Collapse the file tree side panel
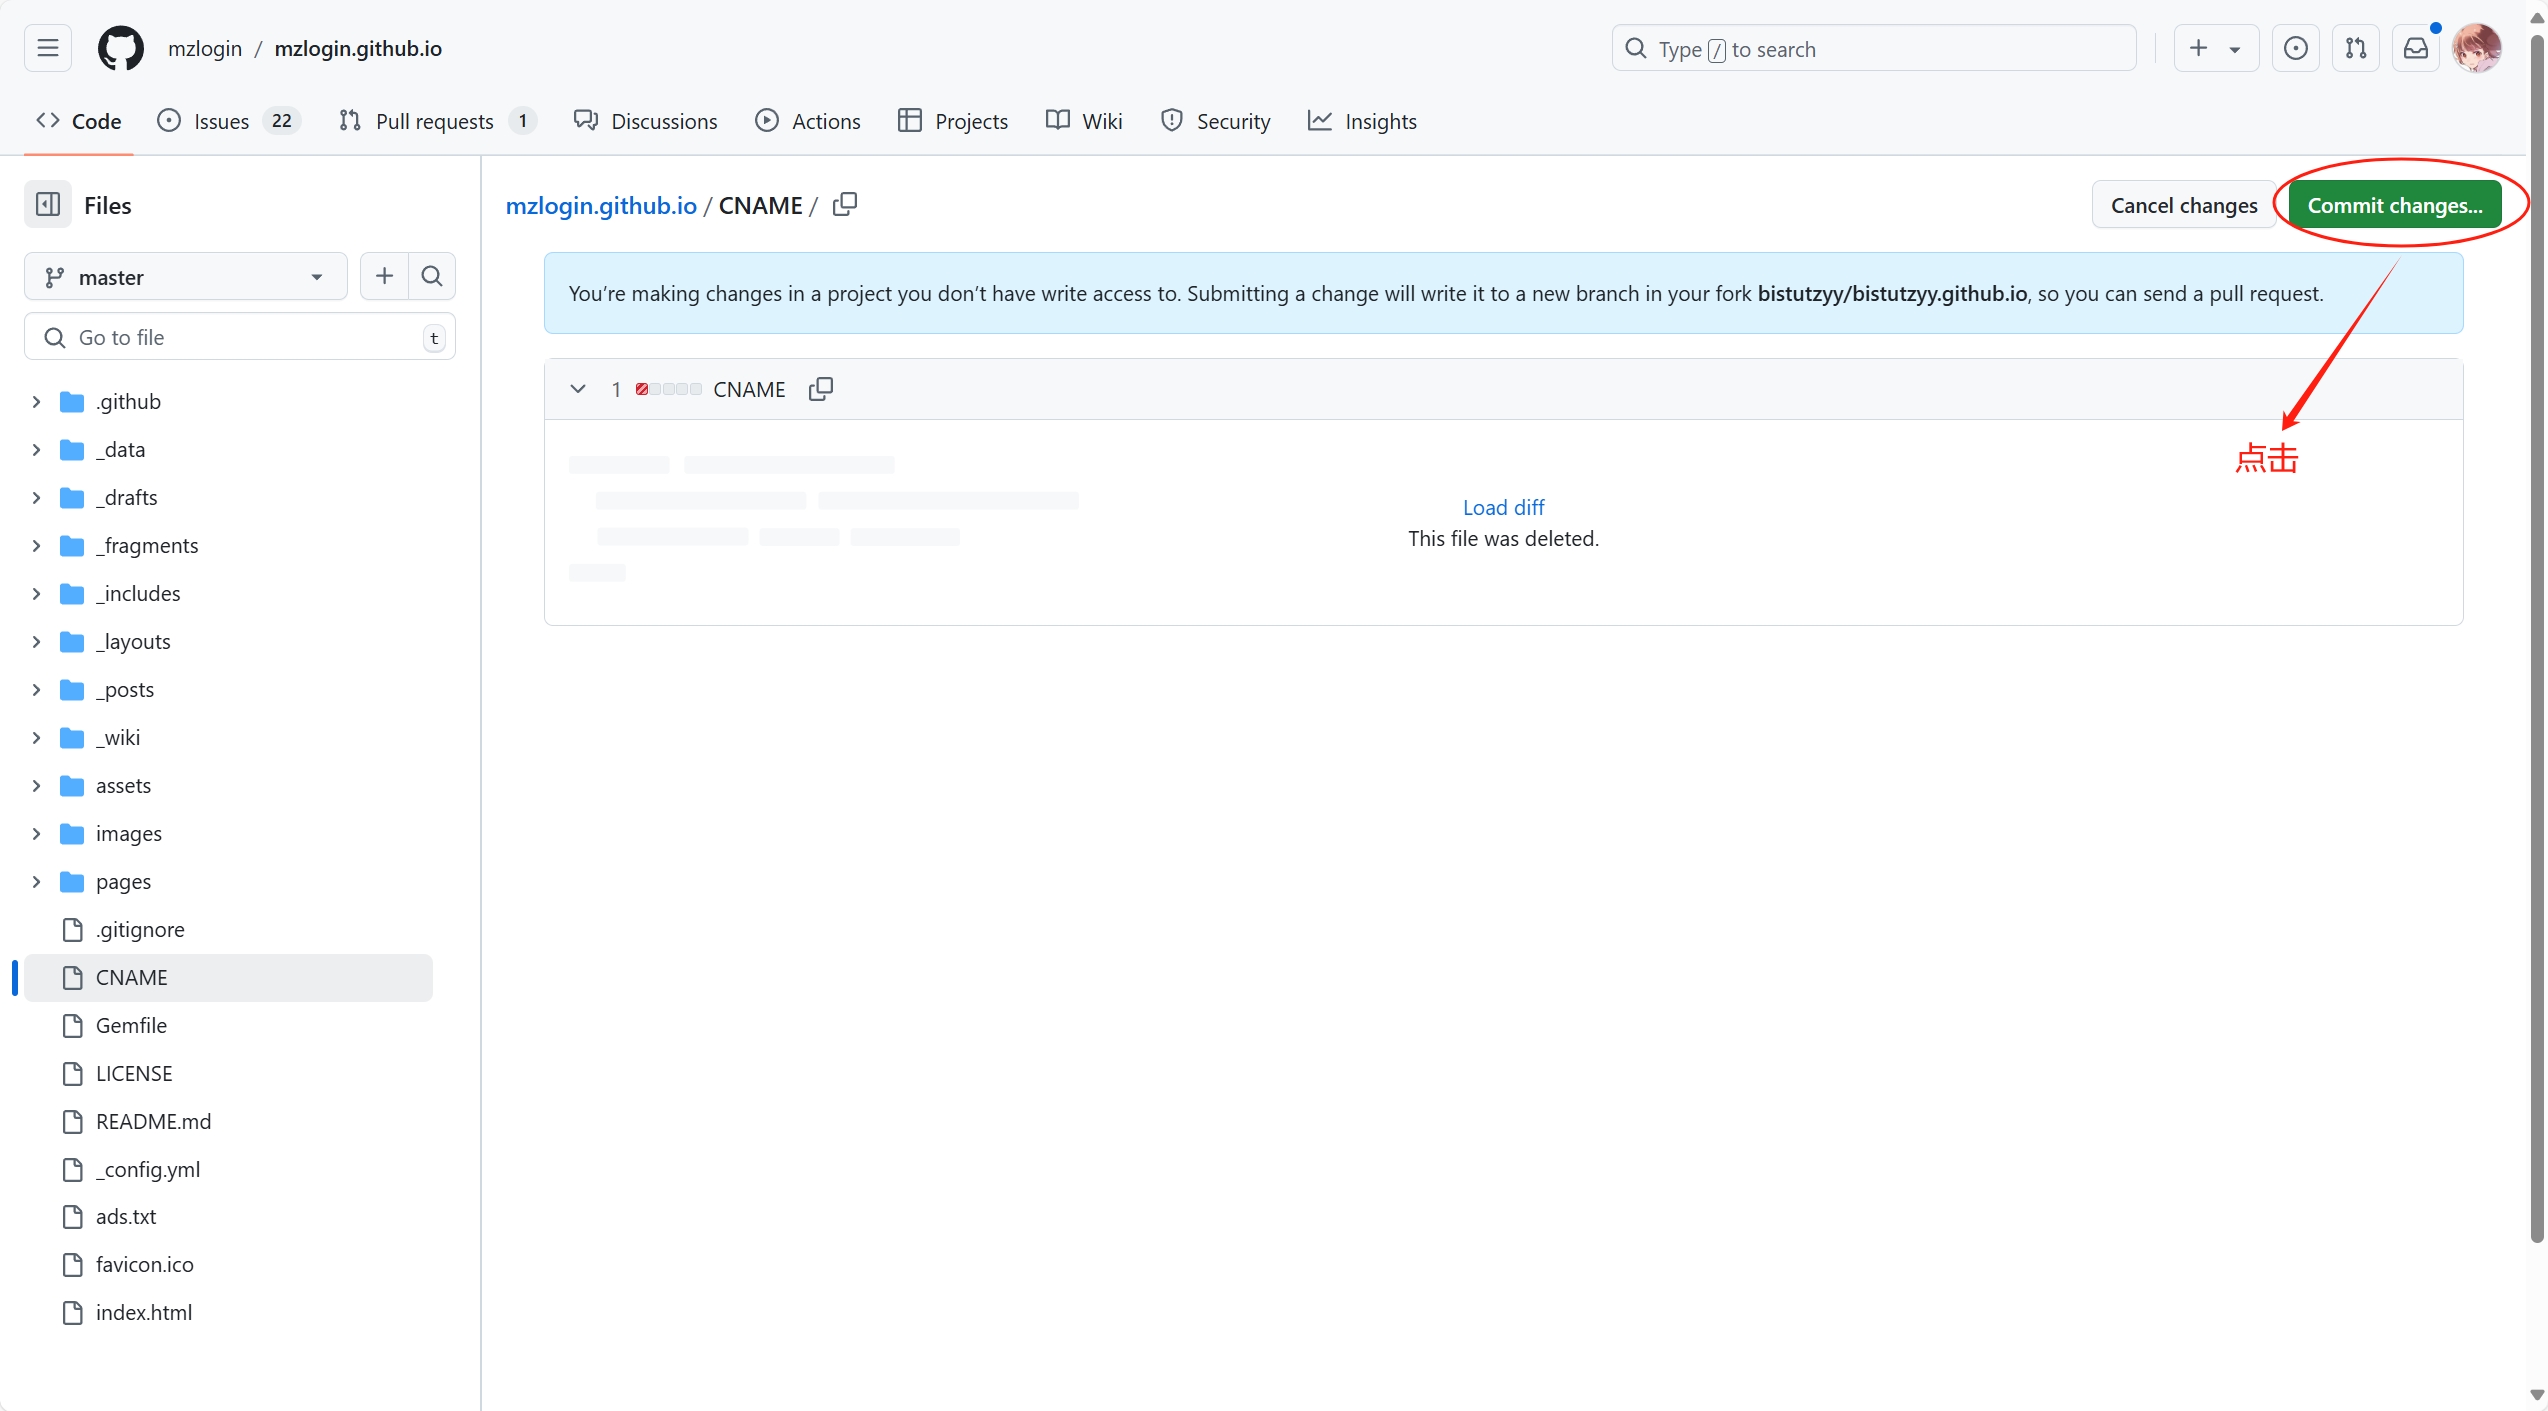 tap(48, 205)
